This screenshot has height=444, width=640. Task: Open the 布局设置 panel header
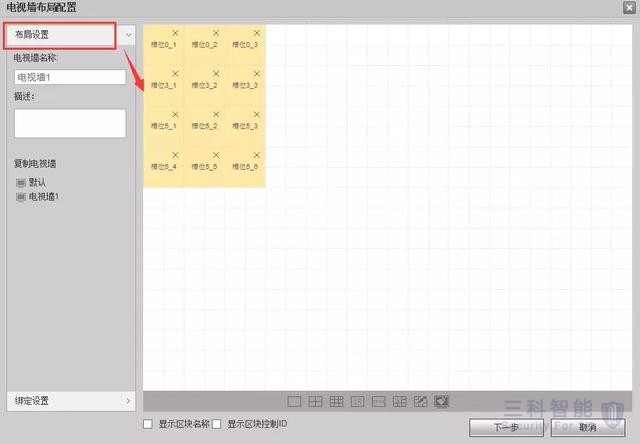60,35
